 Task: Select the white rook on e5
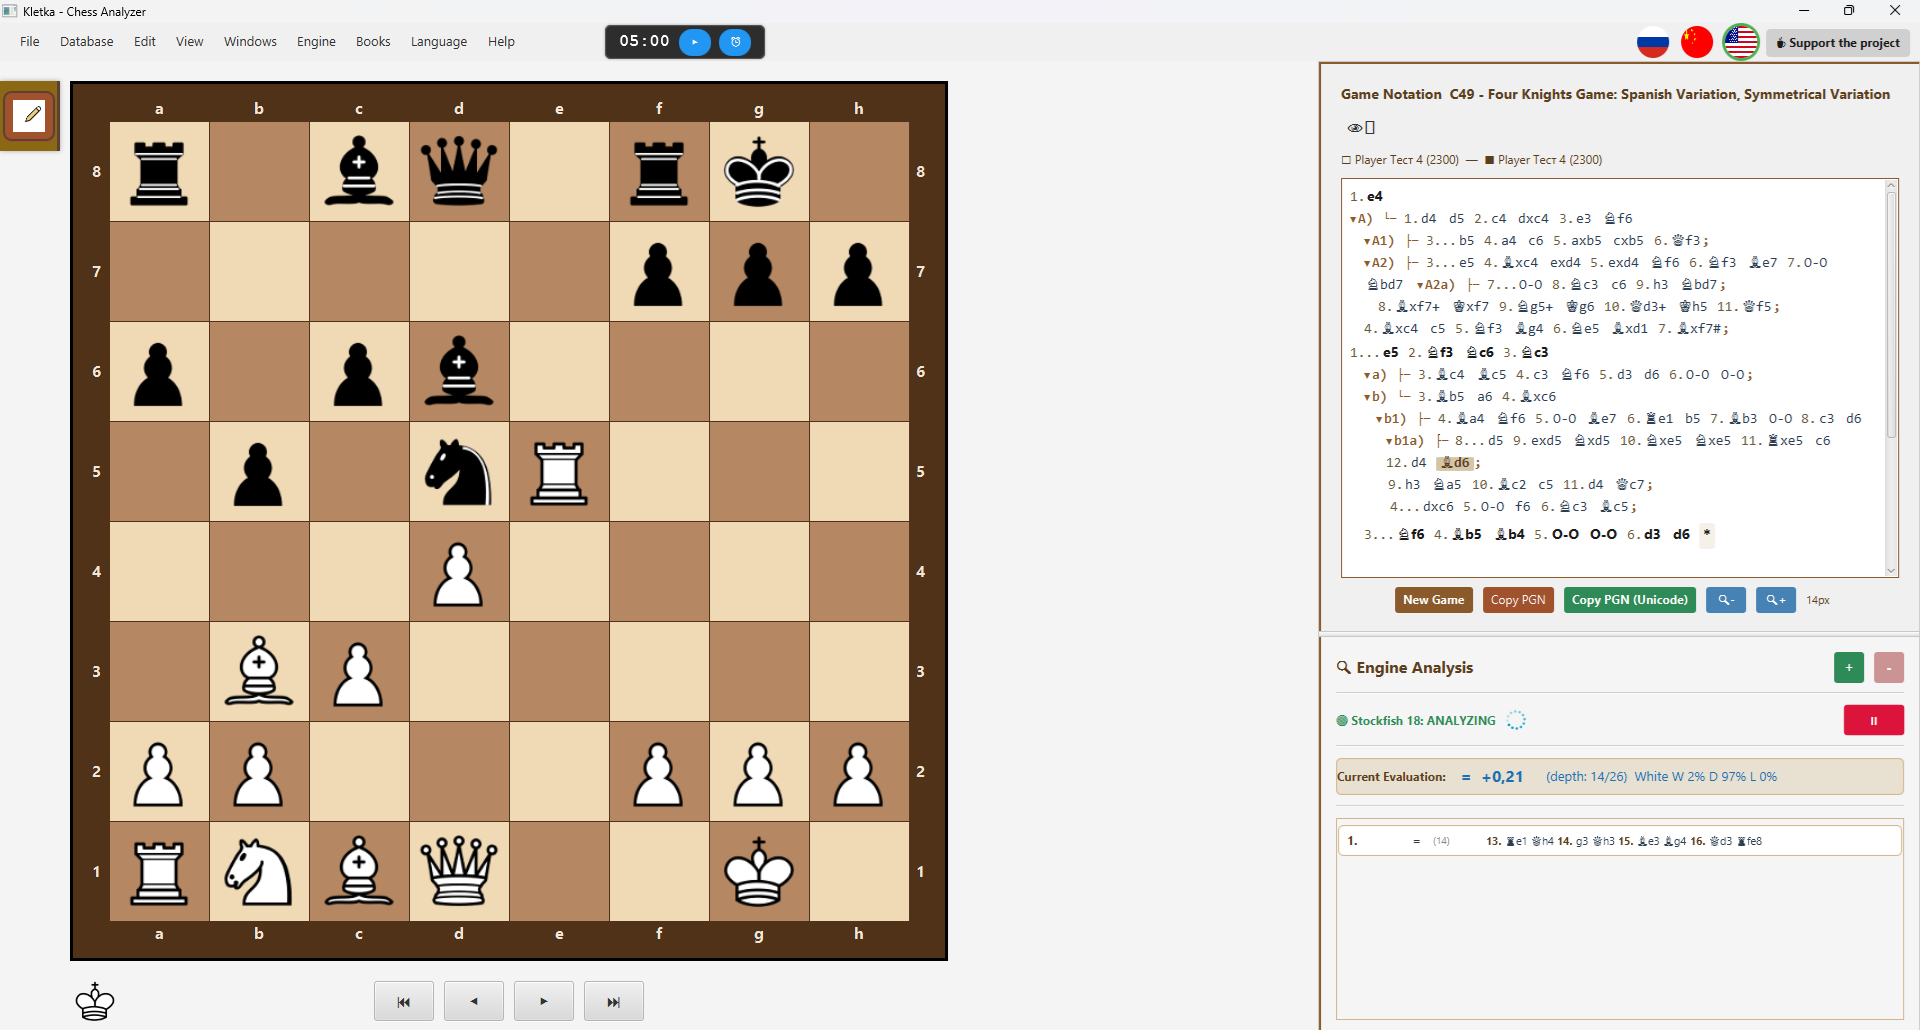559,472
